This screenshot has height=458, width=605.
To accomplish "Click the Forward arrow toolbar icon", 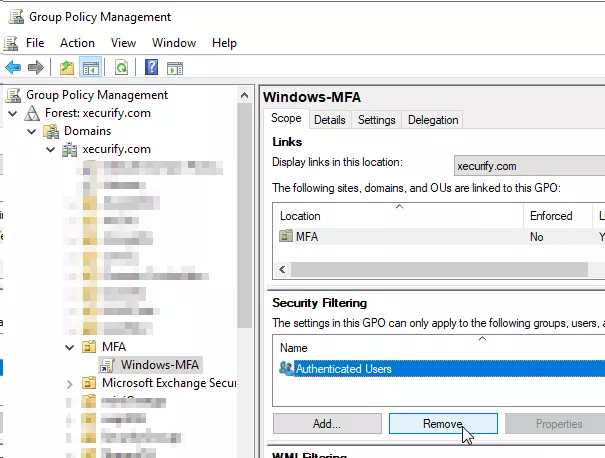I will tap(36, 68).
